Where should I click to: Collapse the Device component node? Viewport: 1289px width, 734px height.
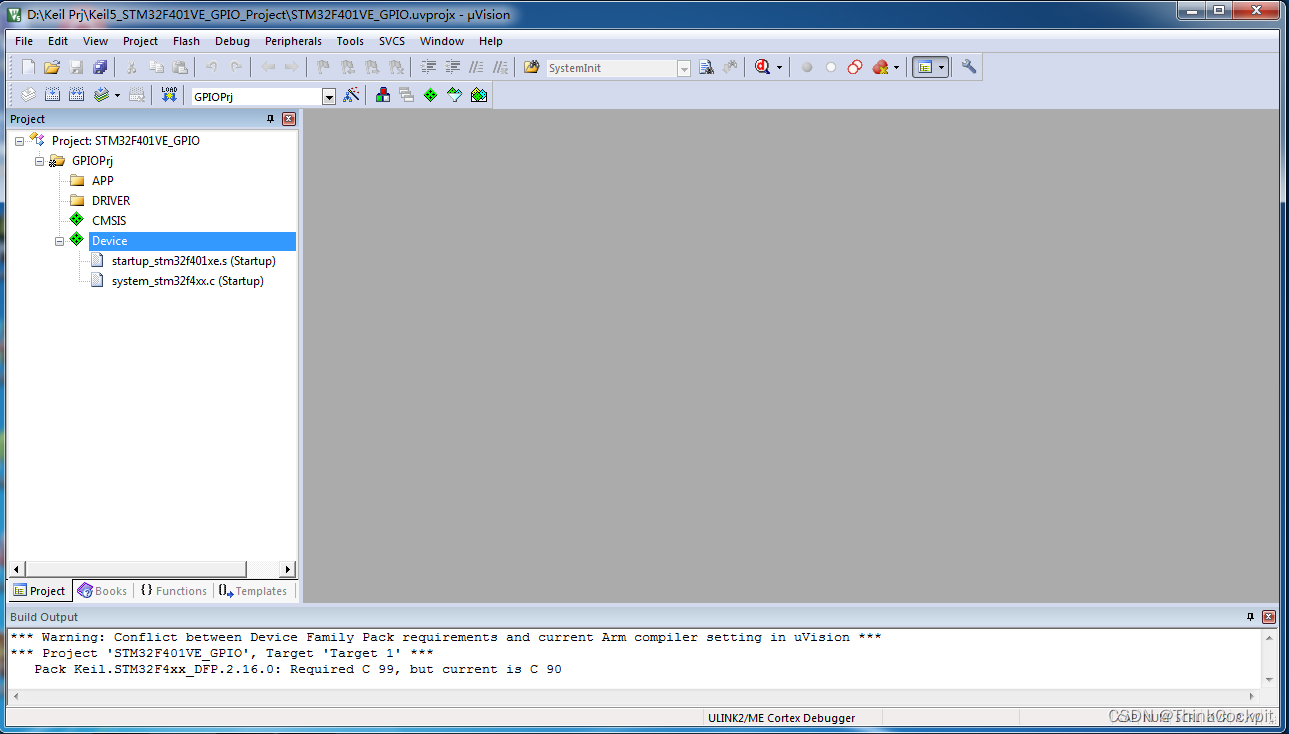coord(59,241)
